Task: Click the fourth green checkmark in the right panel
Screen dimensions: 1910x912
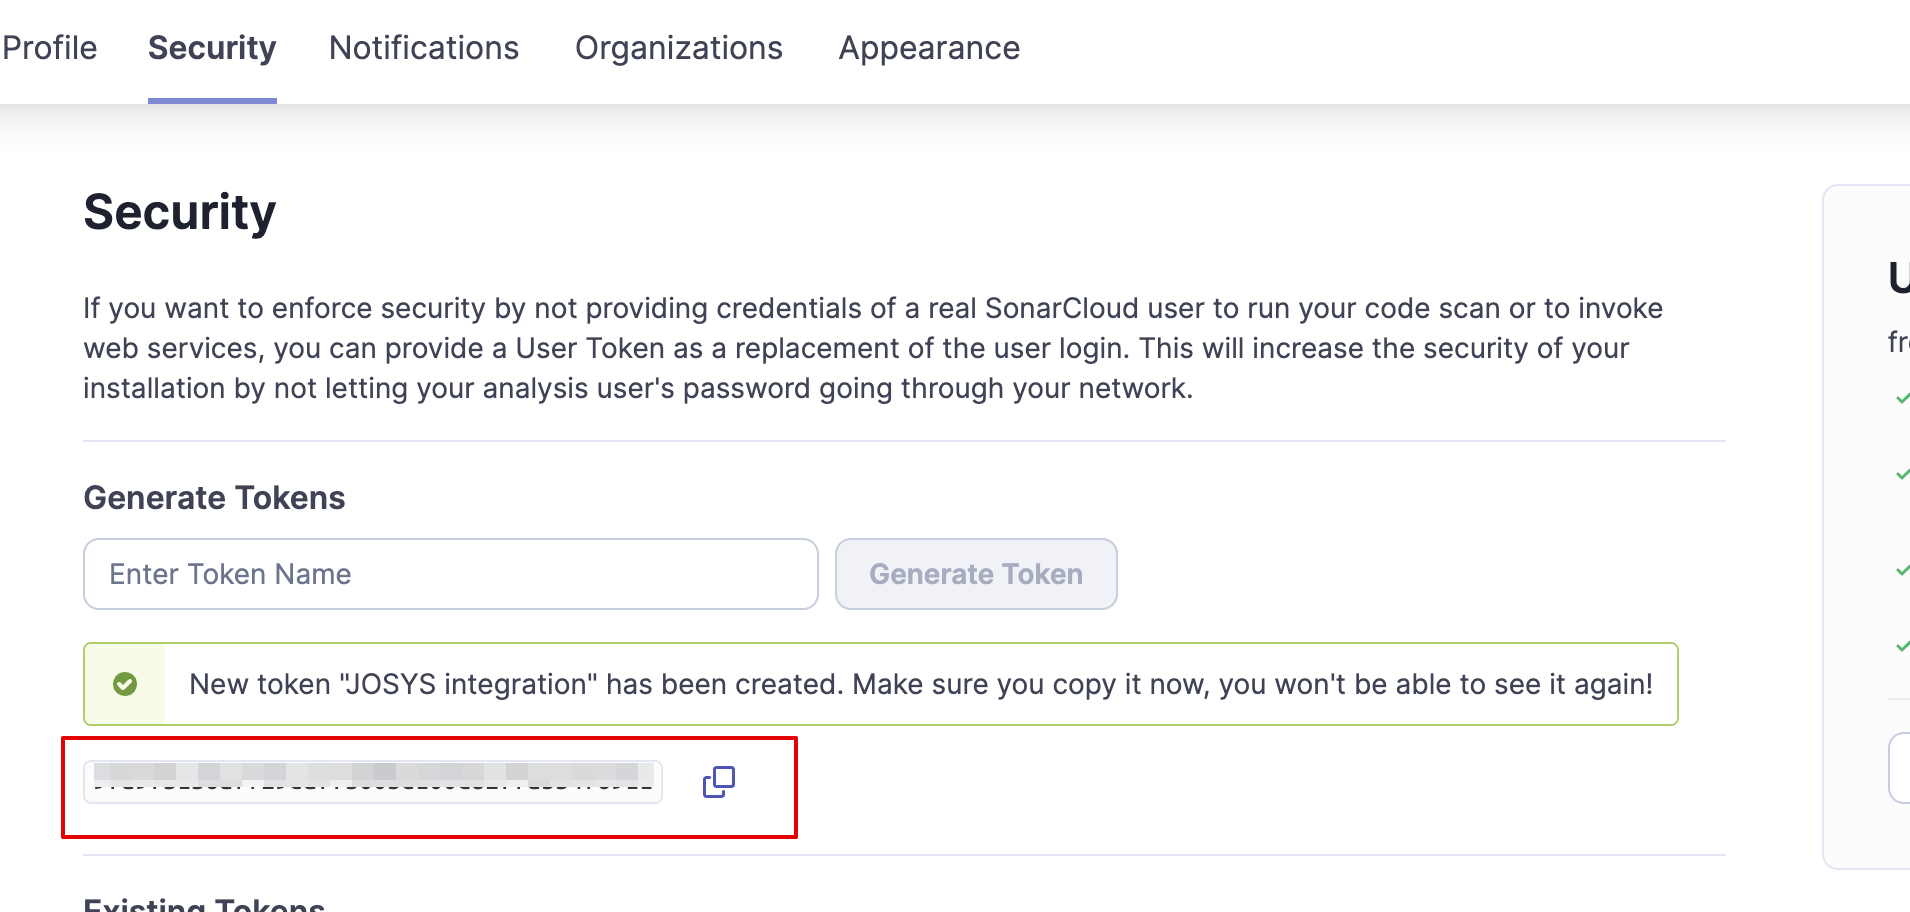Action: (x=1902, y=646)
